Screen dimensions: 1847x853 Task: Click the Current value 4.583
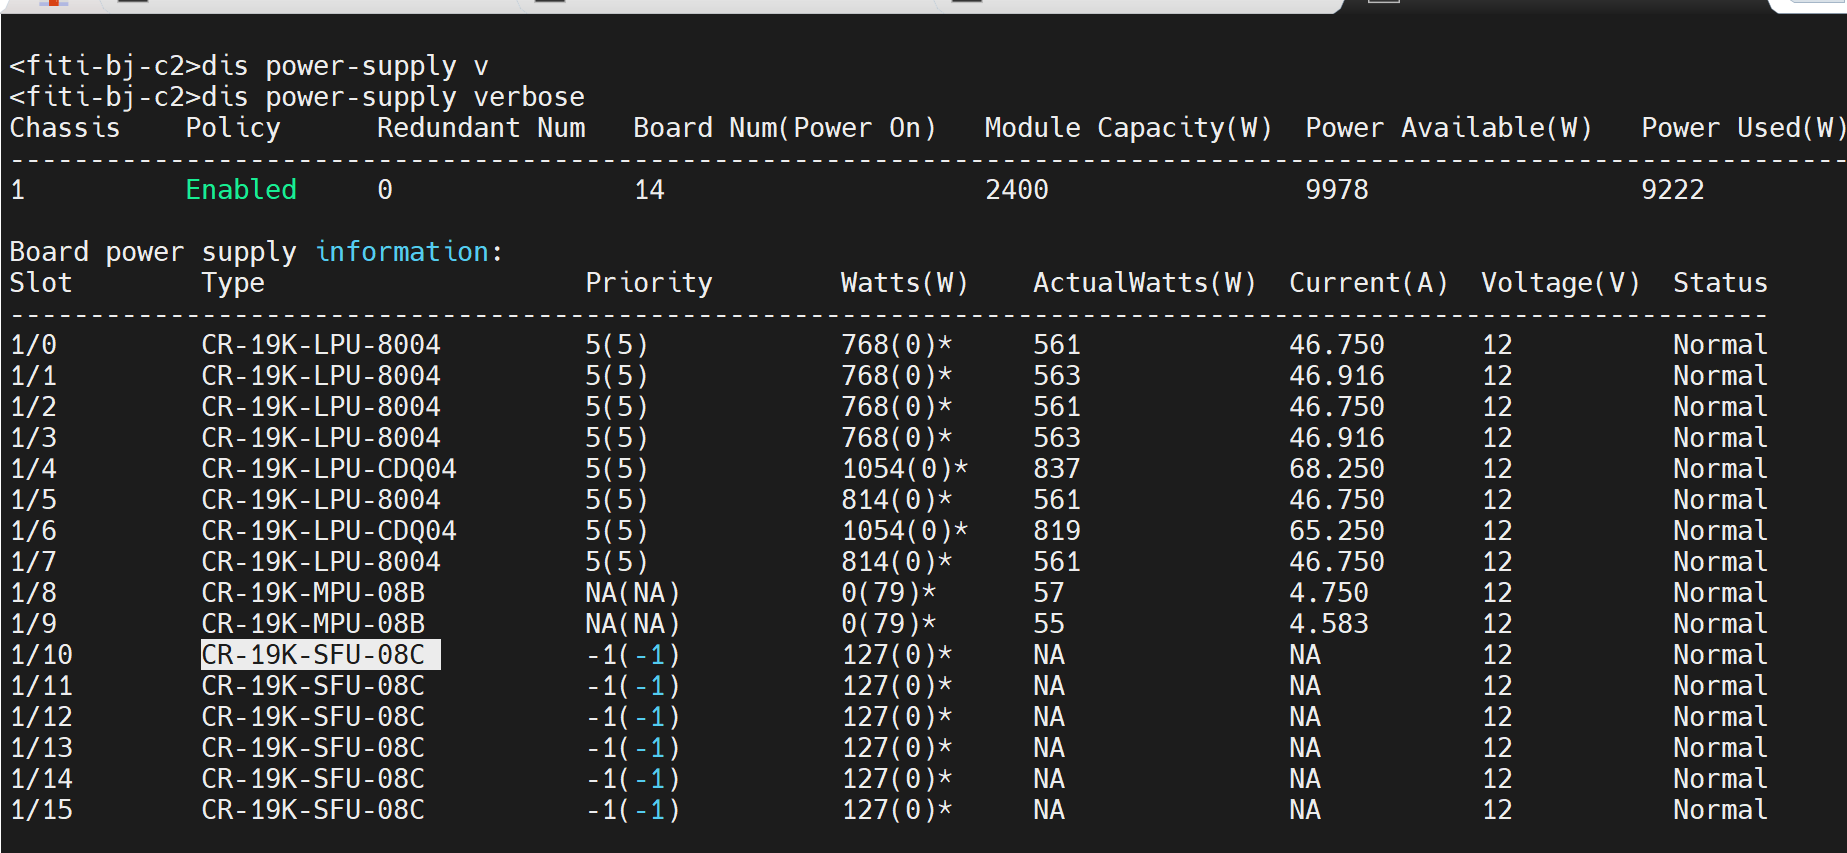point(1328,624)
